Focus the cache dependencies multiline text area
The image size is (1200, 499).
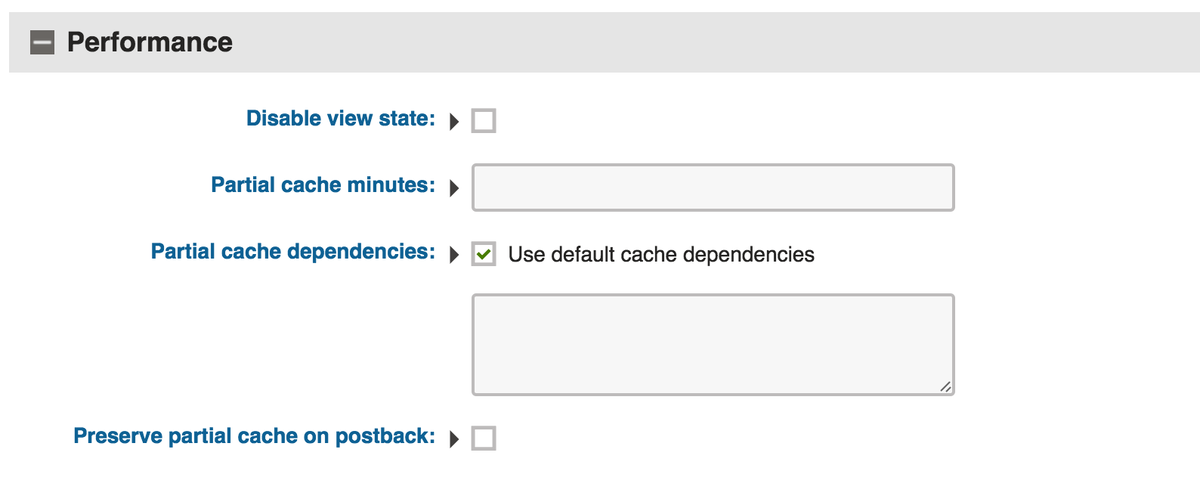coord(712,343)
